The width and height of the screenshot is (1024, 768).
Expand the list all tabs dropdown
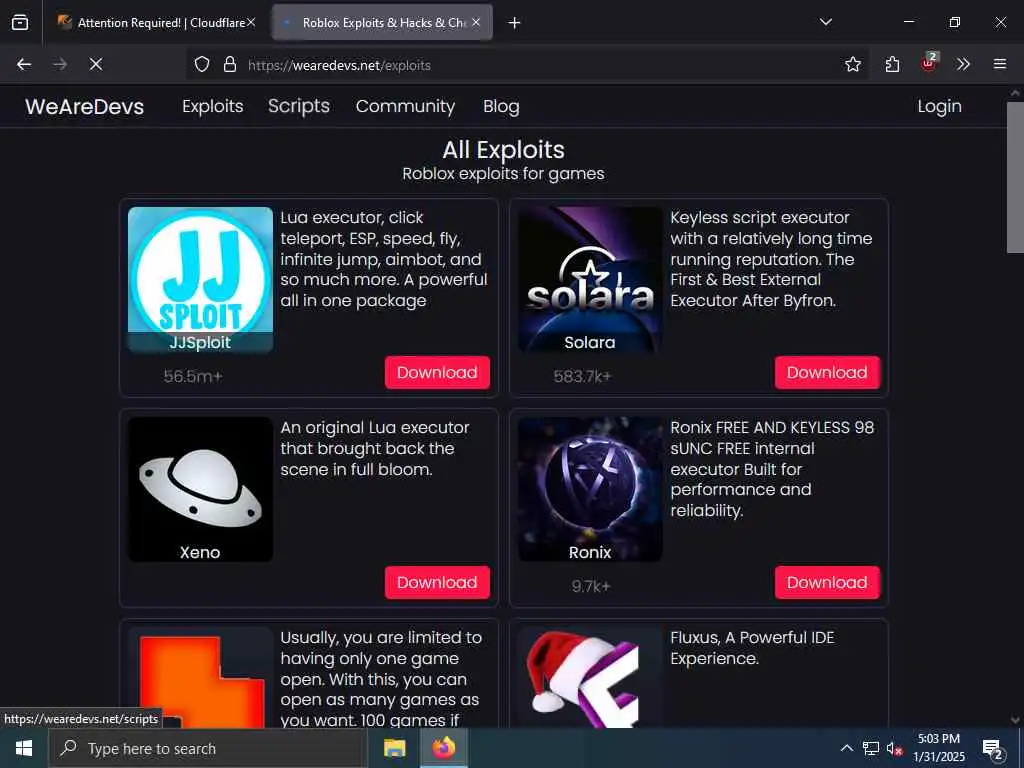coord(826,22)
